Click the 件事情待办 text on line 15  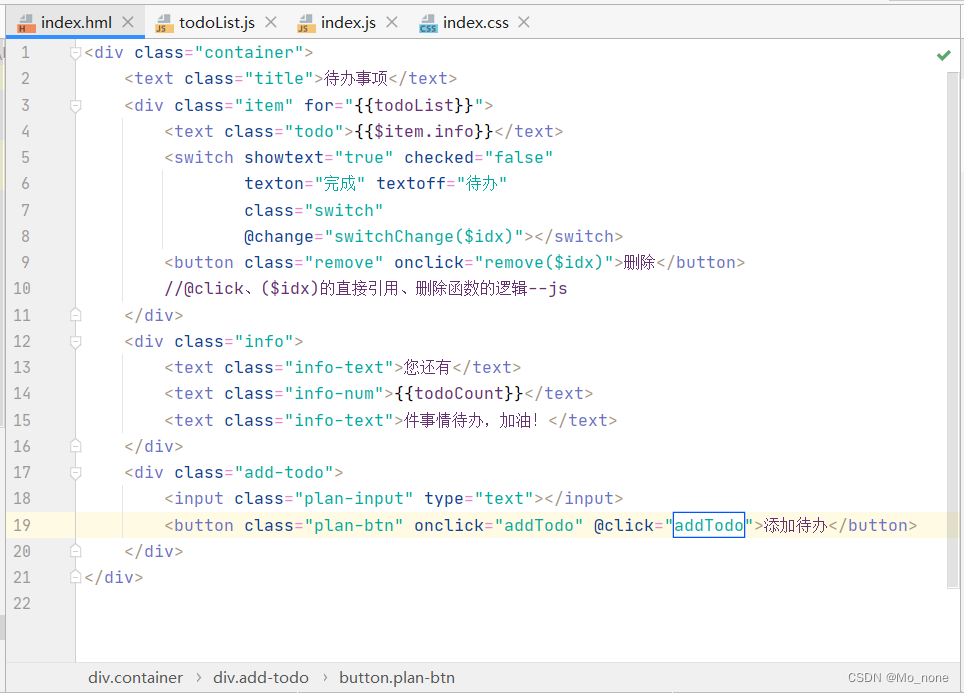pos(444,420)
